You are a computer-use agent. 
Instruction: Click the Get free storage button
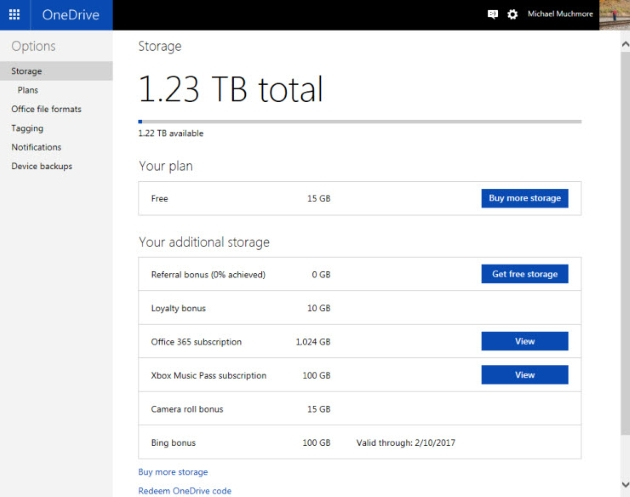click(524, 274)
